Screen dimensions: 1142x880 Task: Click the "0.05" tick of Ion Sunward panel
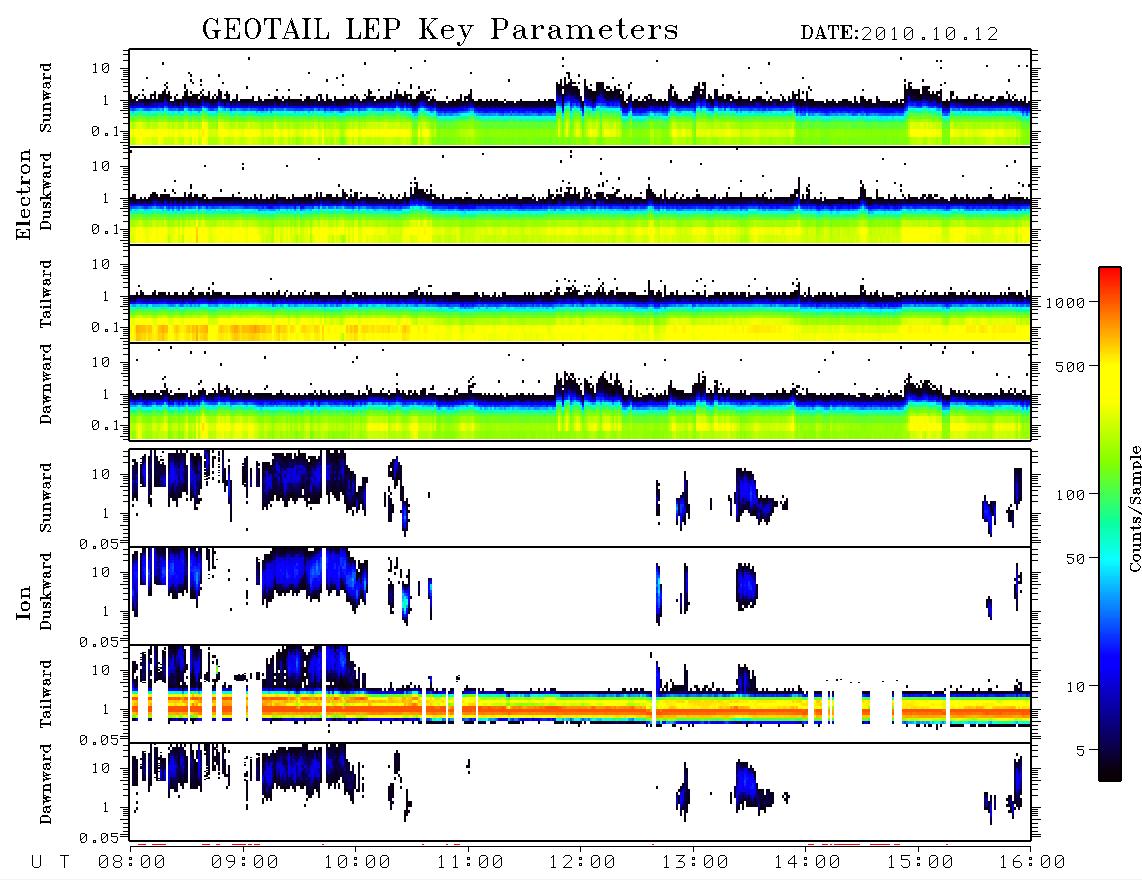[x=98, y=544]
